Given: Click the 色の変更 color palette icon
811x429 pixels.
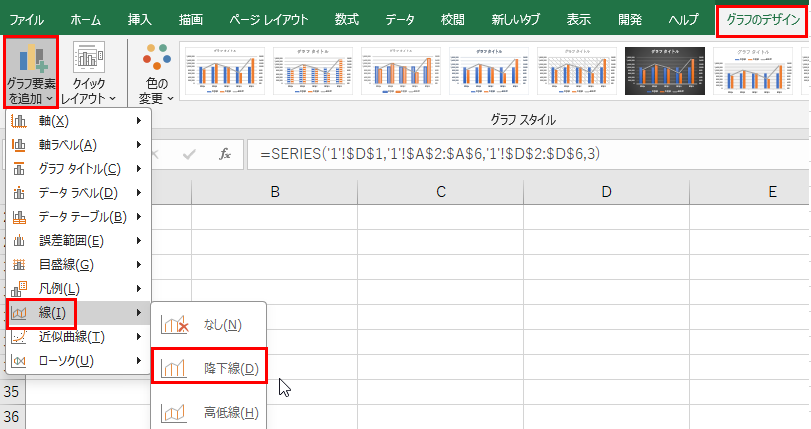Looking at the screenshot, I should pos(155,60).
